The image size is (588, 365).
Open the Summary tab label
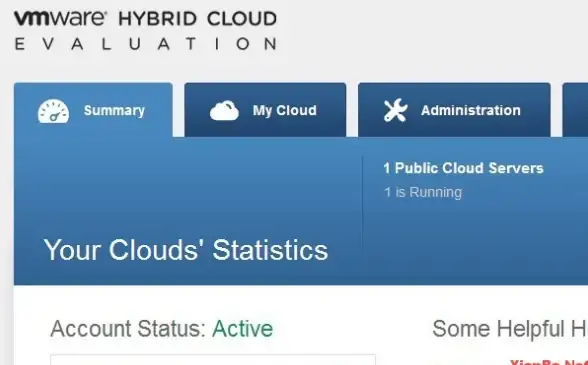pos(114,111)
